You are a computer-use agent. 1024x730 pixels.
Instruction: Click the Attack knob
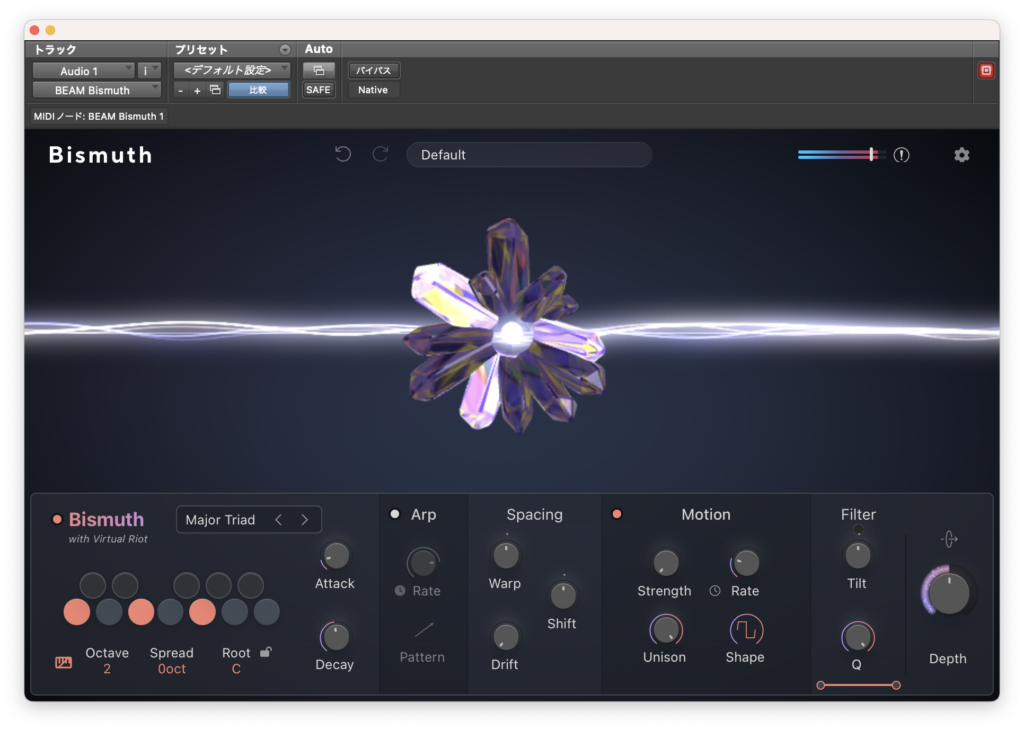[x=335, y=556]
